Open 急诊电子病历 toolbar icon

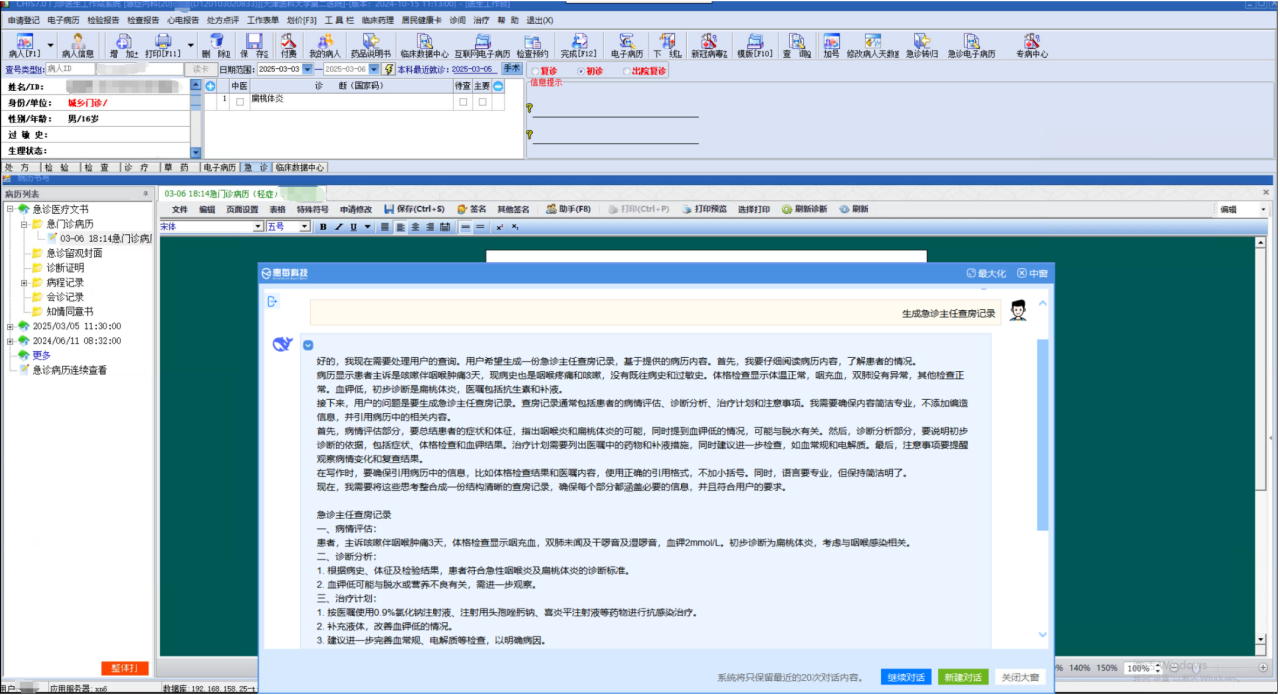coord(972,45)
